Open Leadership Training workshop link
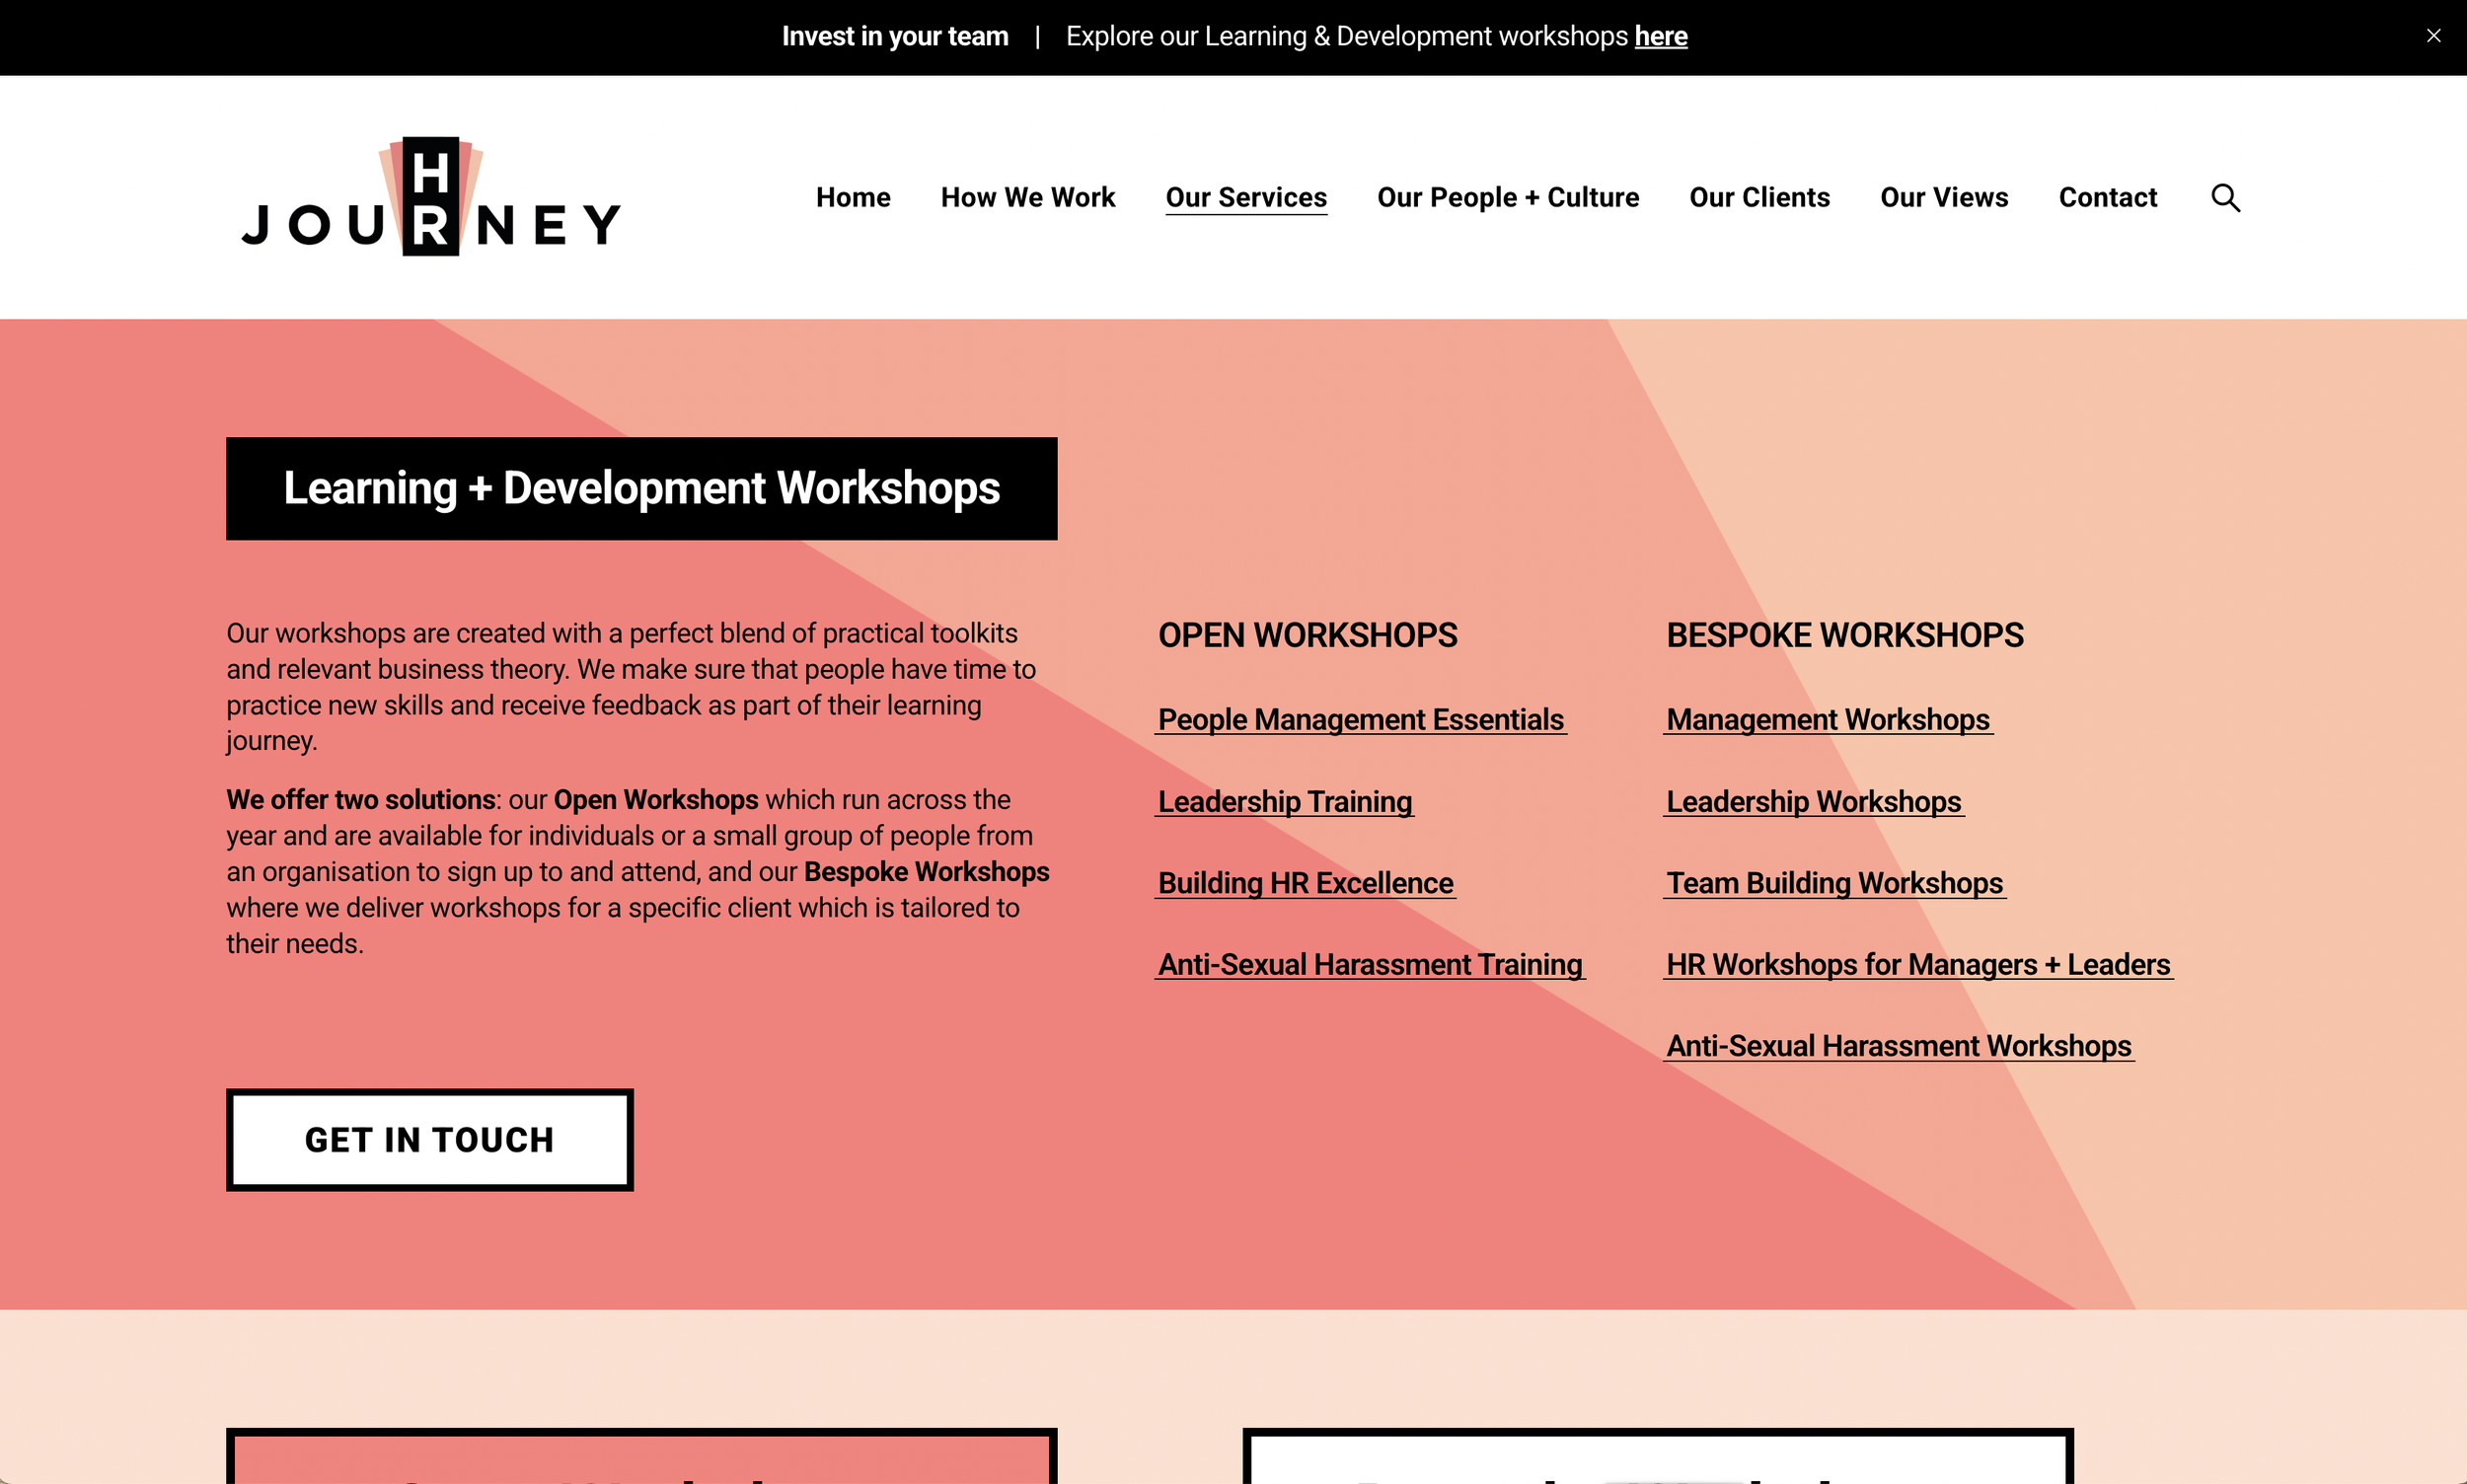The height and width of the screenshot is (1484, 2467). pos(1284,802)
